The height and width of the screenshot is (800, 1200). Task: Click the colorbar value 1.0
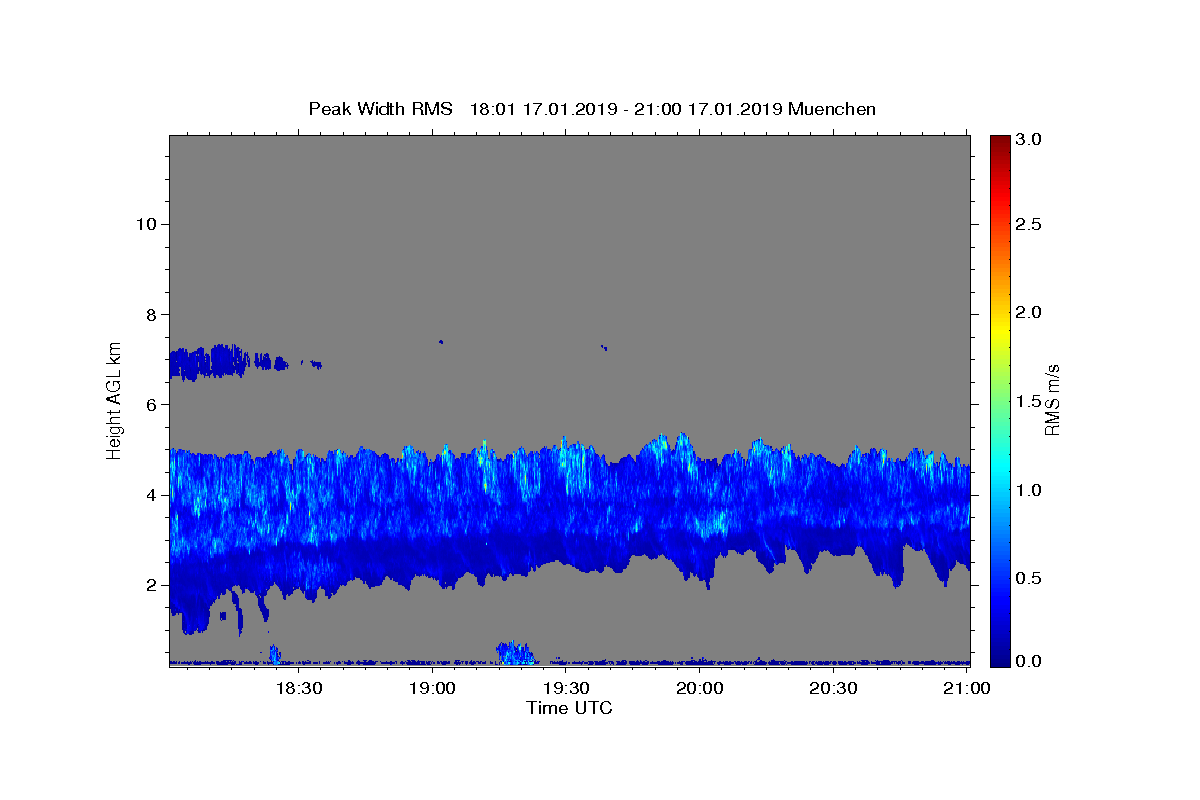pyautogui.click(x=1031, y=490)
